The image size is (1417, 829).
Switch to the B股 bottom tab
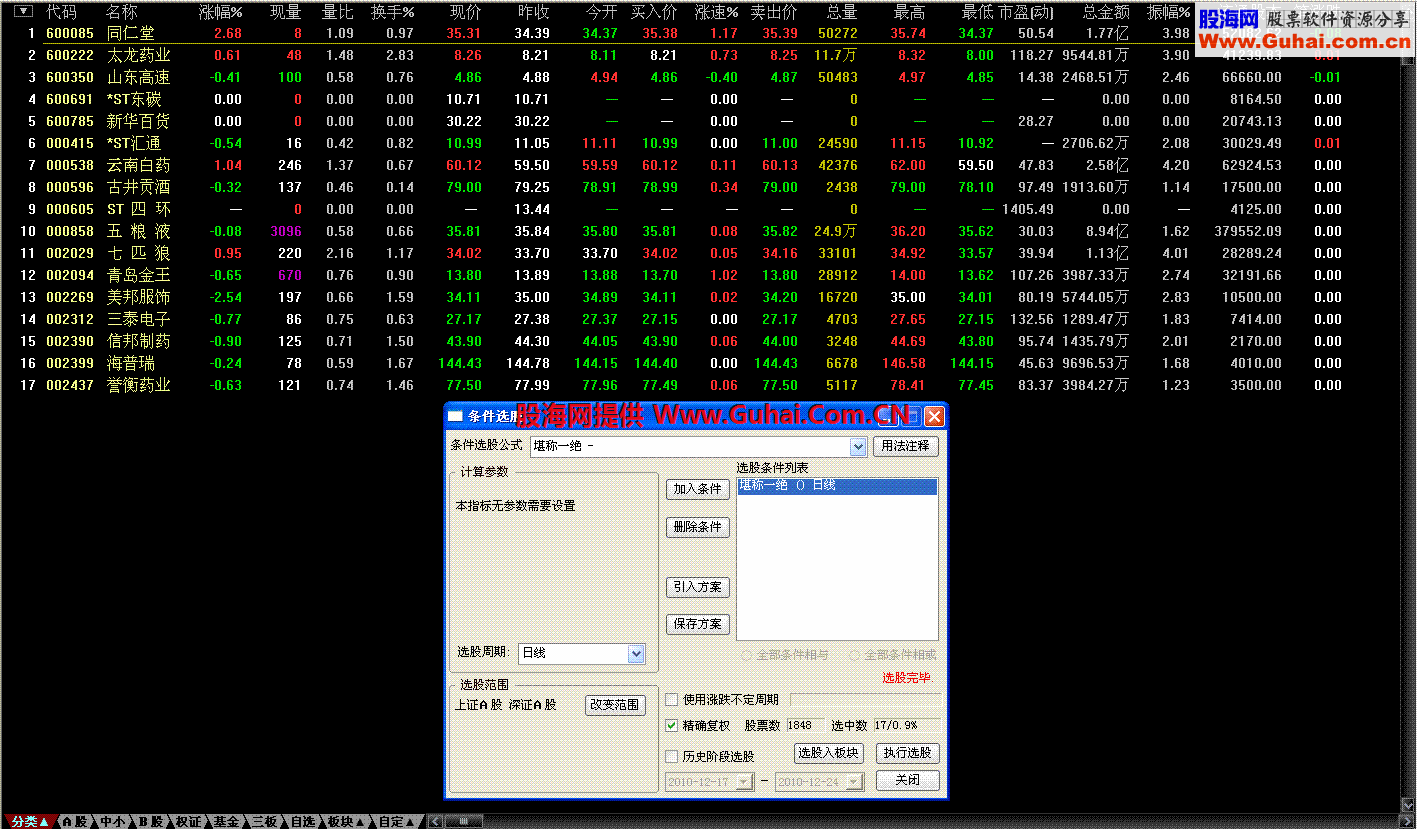pyautogui.click(x=150, y=821)
